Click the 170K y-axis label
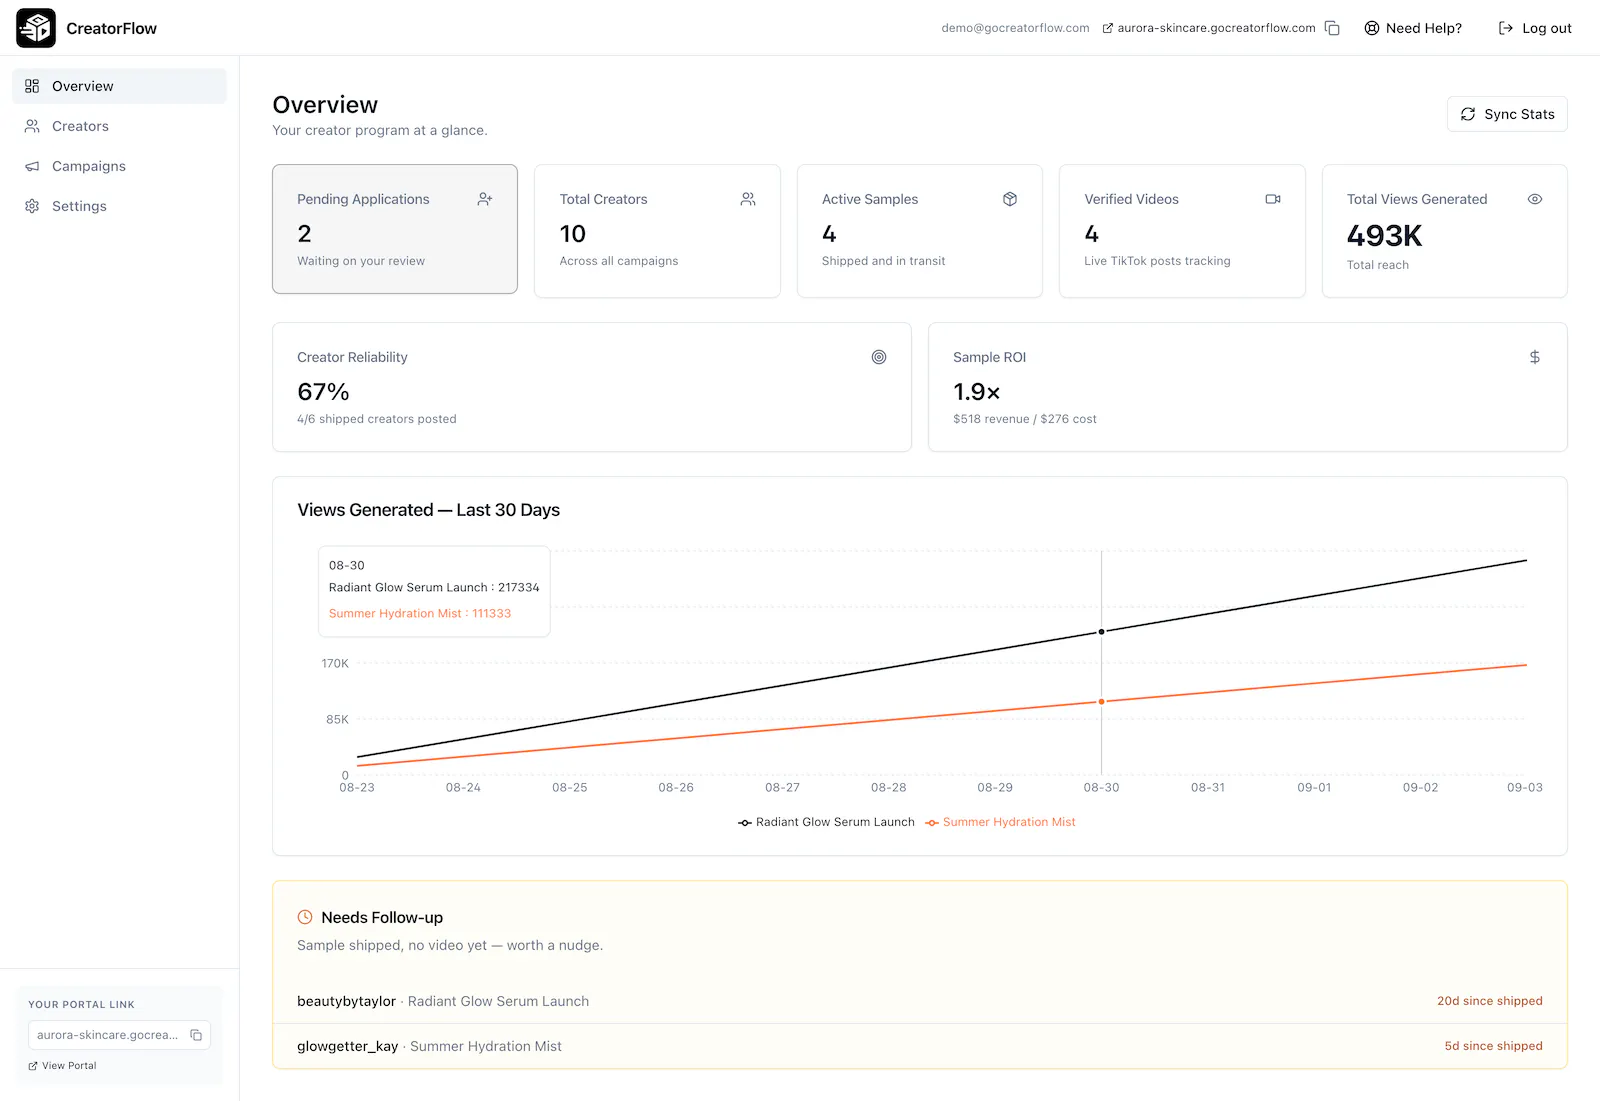This screenshot has height=1101, width=1600. click(335, 664)
